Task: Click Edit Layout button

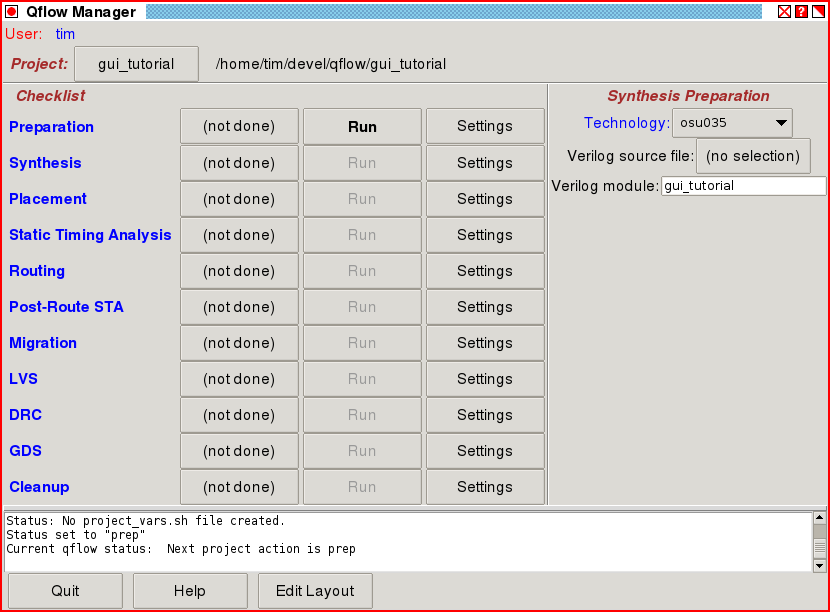Action: [315, 591]
